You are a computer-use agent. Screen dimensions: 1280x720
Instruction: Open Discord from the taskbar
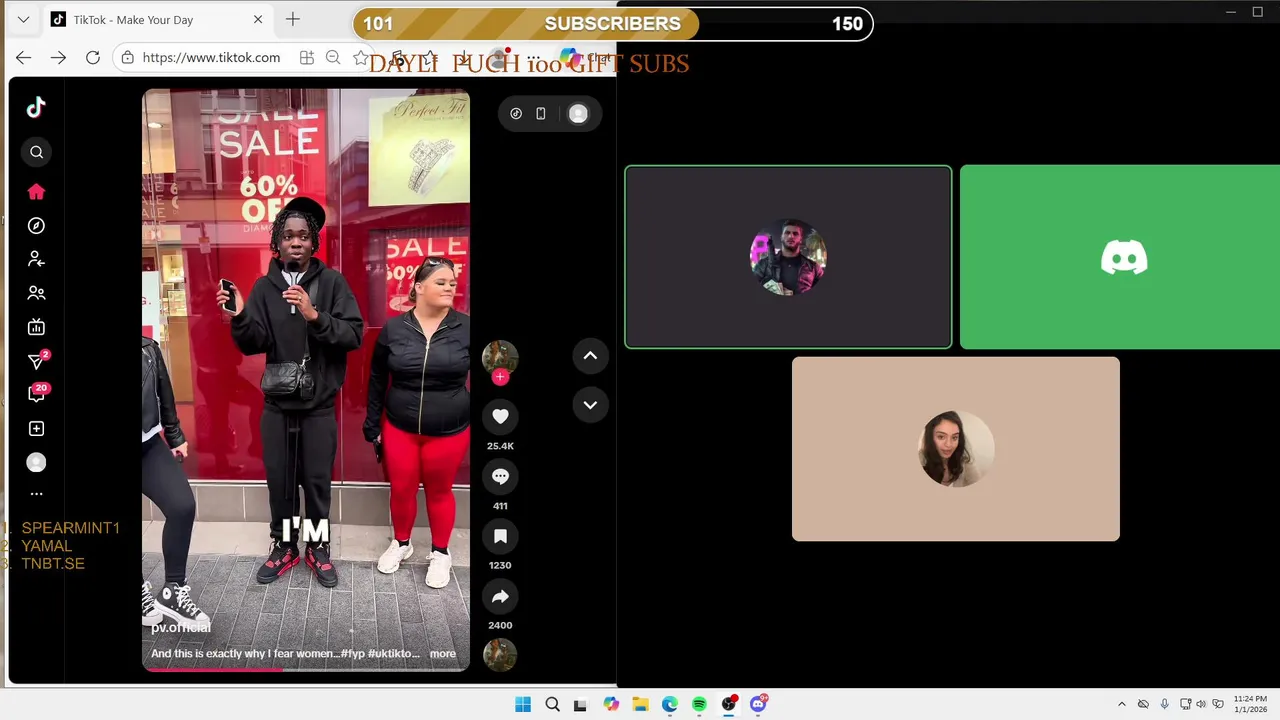759,704
